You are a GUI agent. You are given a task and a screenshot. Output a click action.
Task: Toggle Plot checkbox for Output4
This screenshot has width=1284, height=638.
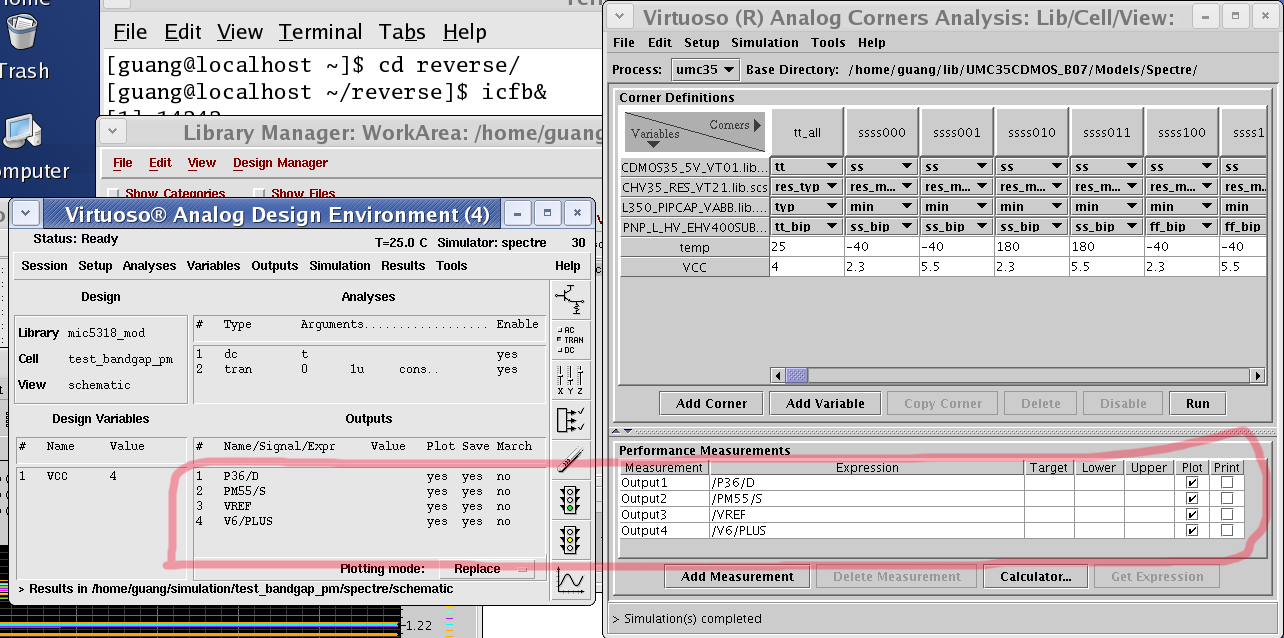[1192, 531]
